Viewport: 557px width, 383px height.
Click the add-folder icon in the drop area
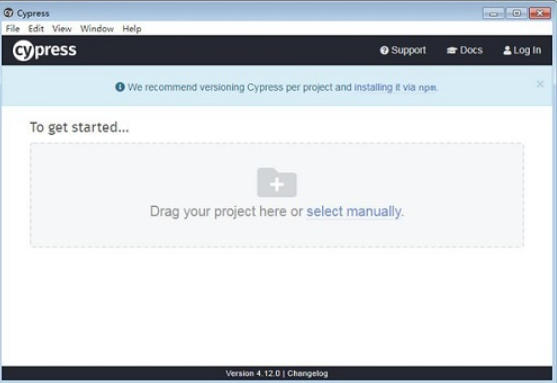pyautogui.click(x=277, y=182)
